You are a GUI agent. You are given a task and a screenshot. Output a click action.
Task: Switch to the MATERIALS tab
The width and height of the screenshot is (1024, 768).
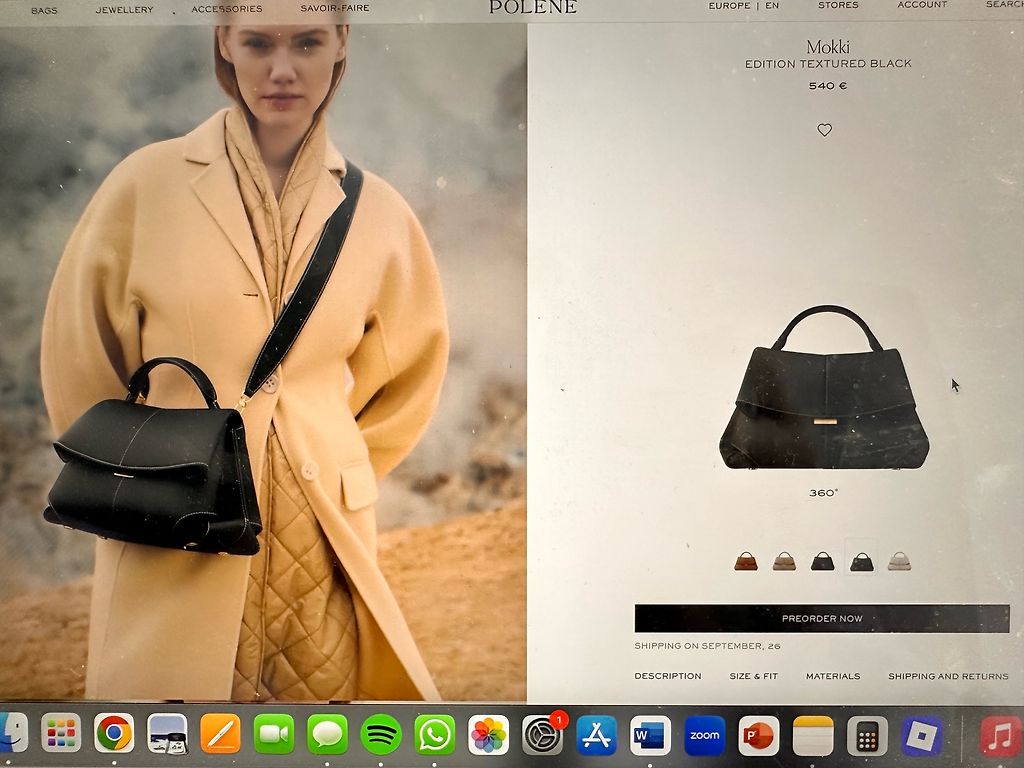(x=833, y=676)
